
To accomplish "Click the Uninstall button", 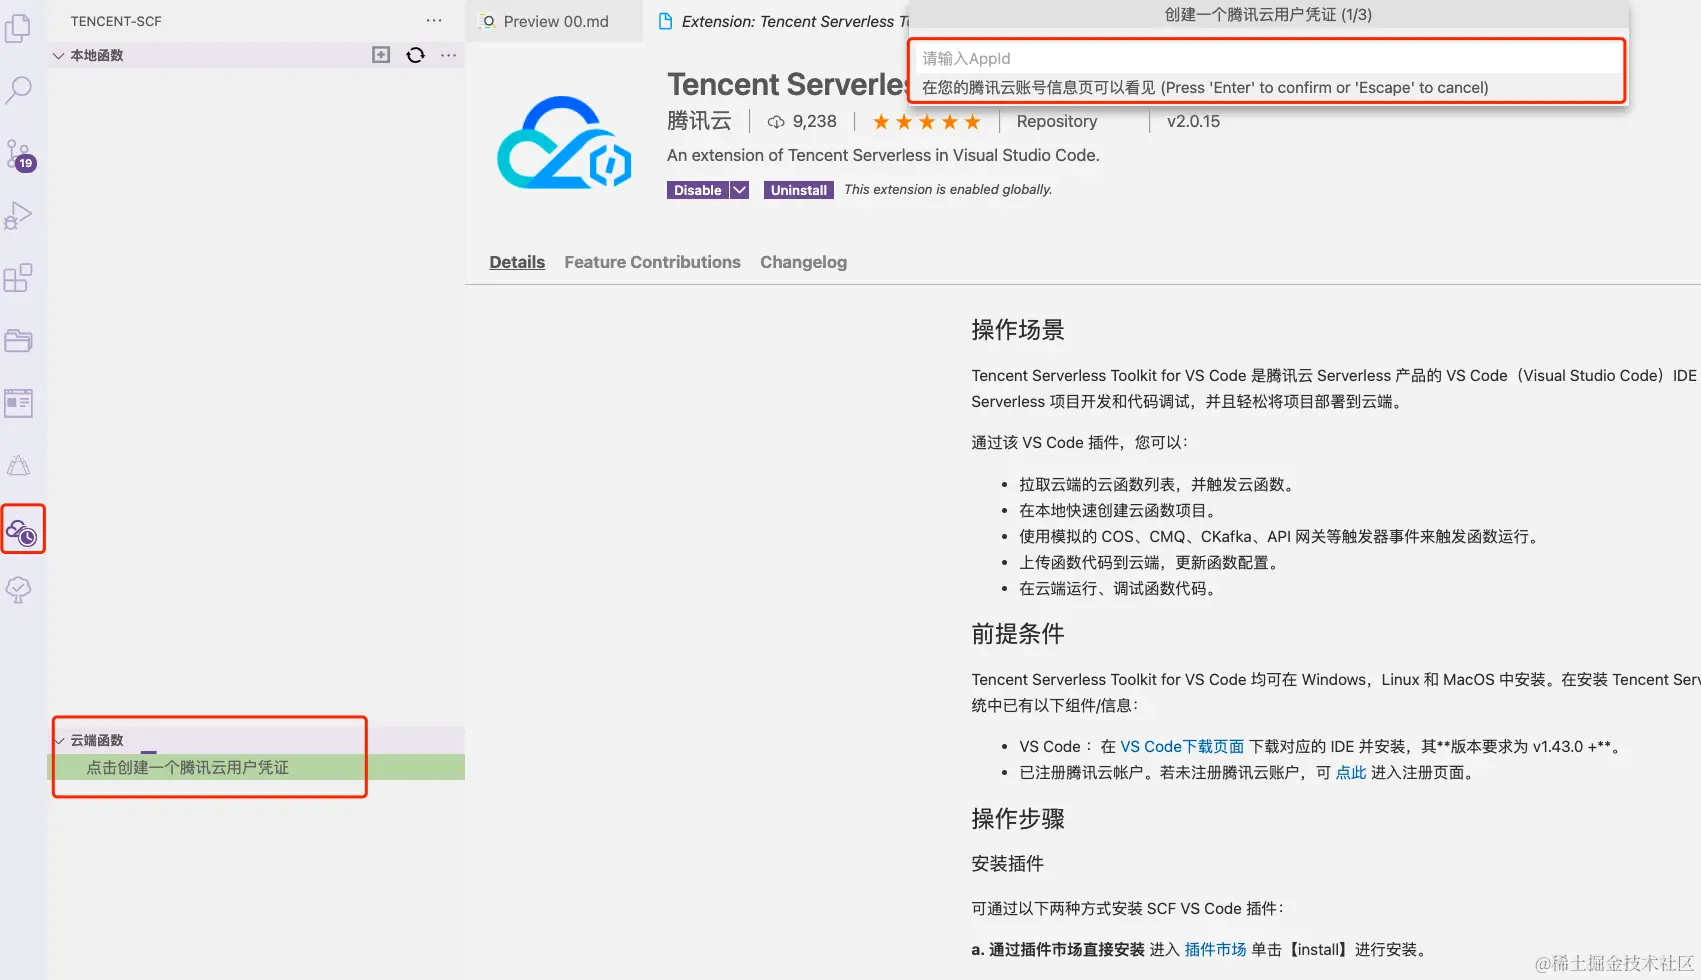I will tap(799, 190).
